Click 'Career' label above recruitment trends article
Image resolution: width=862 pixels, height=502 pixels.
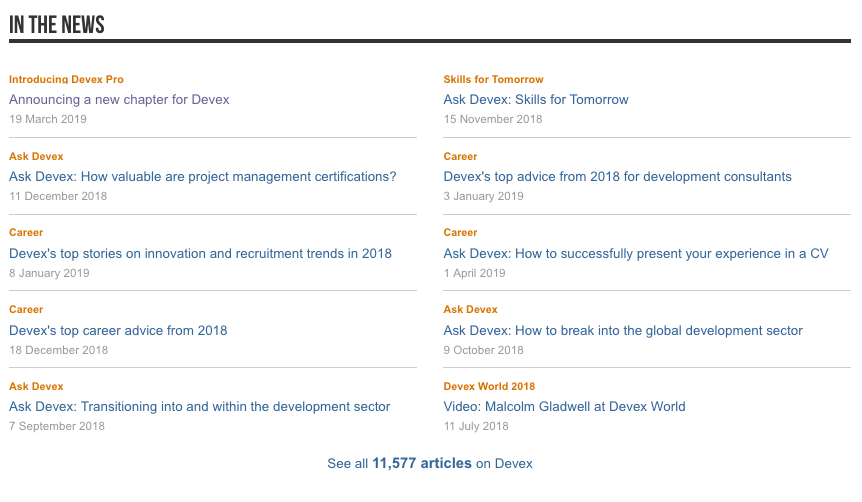pos(26,232)
